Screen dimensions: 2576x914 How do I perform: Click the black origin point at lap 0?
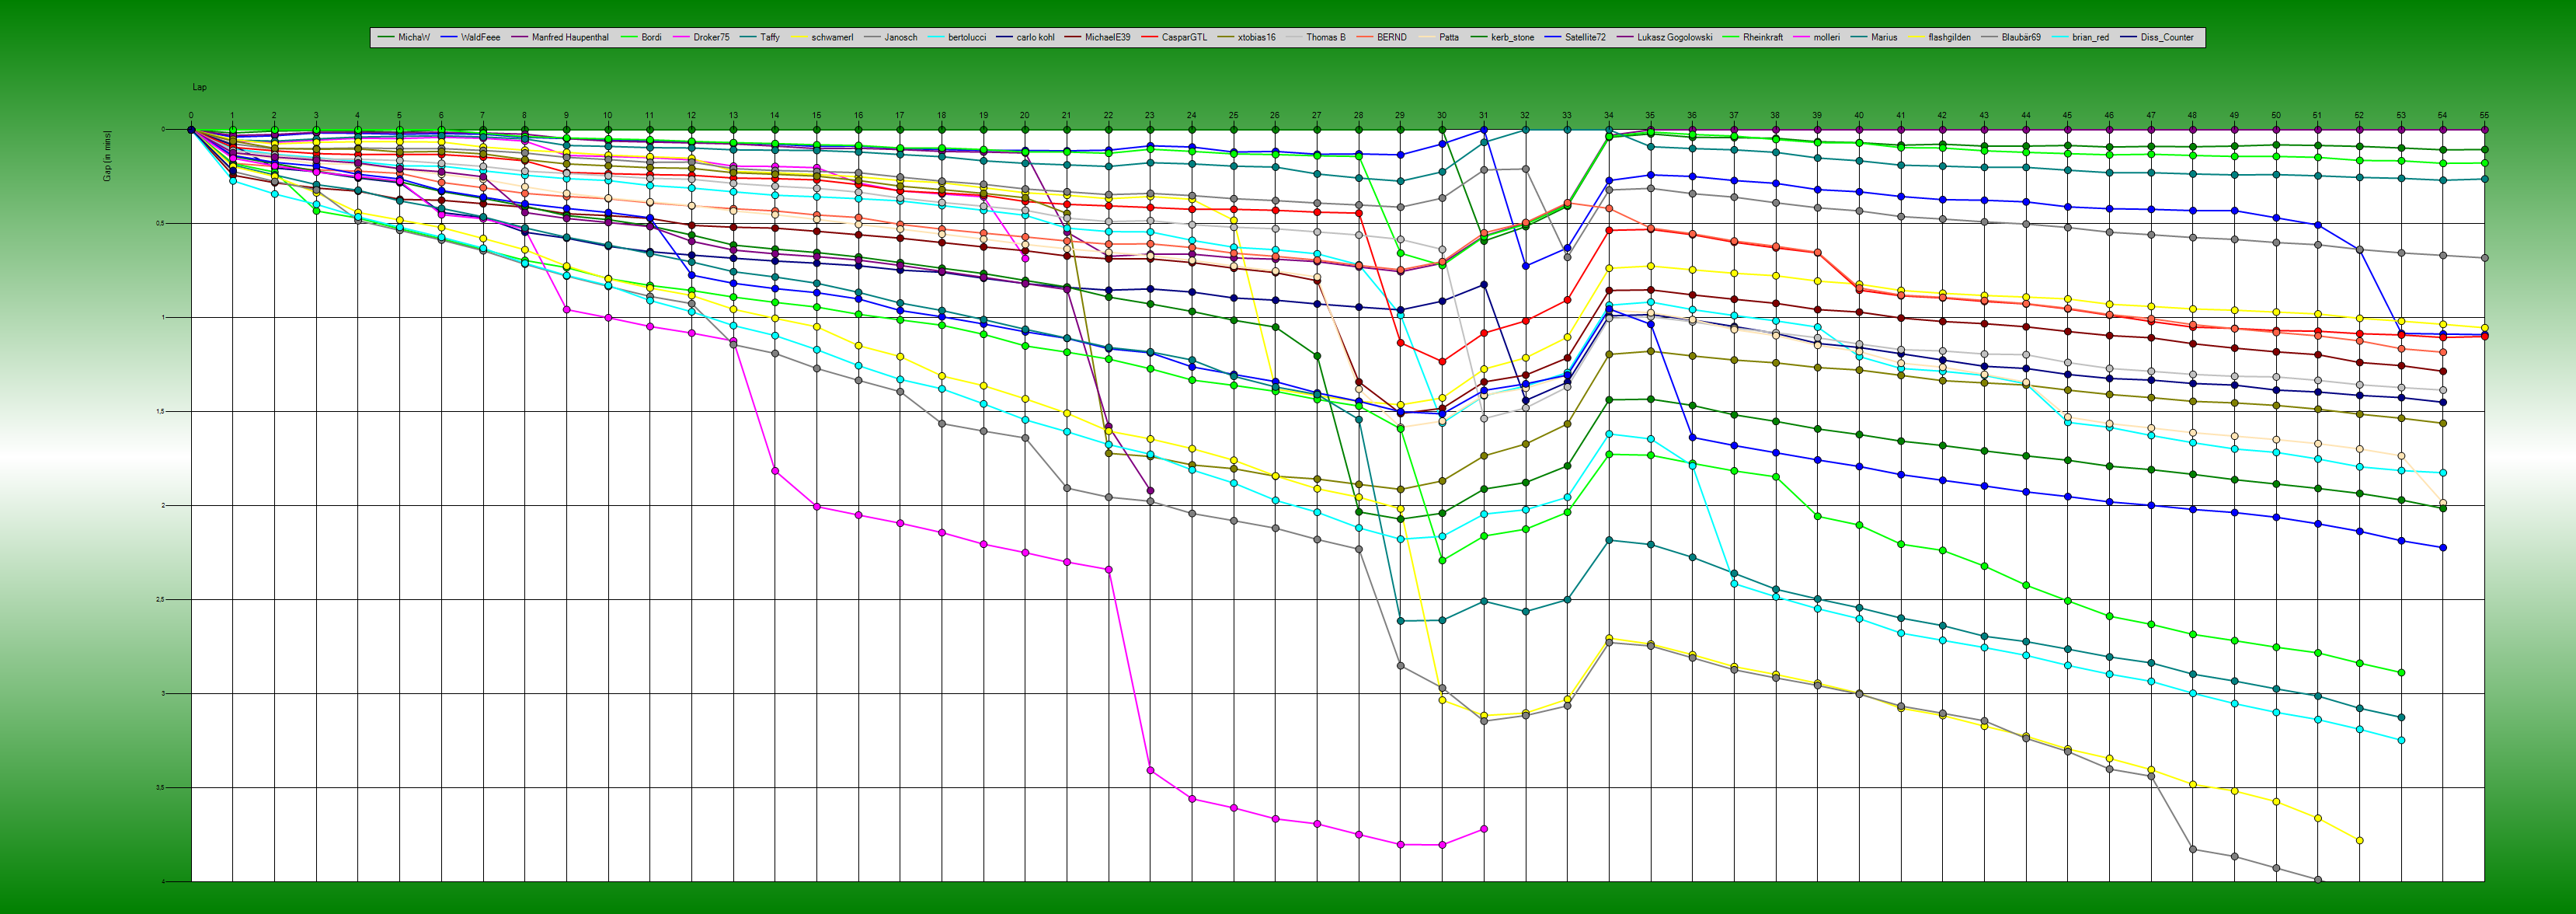coord(191,129)
